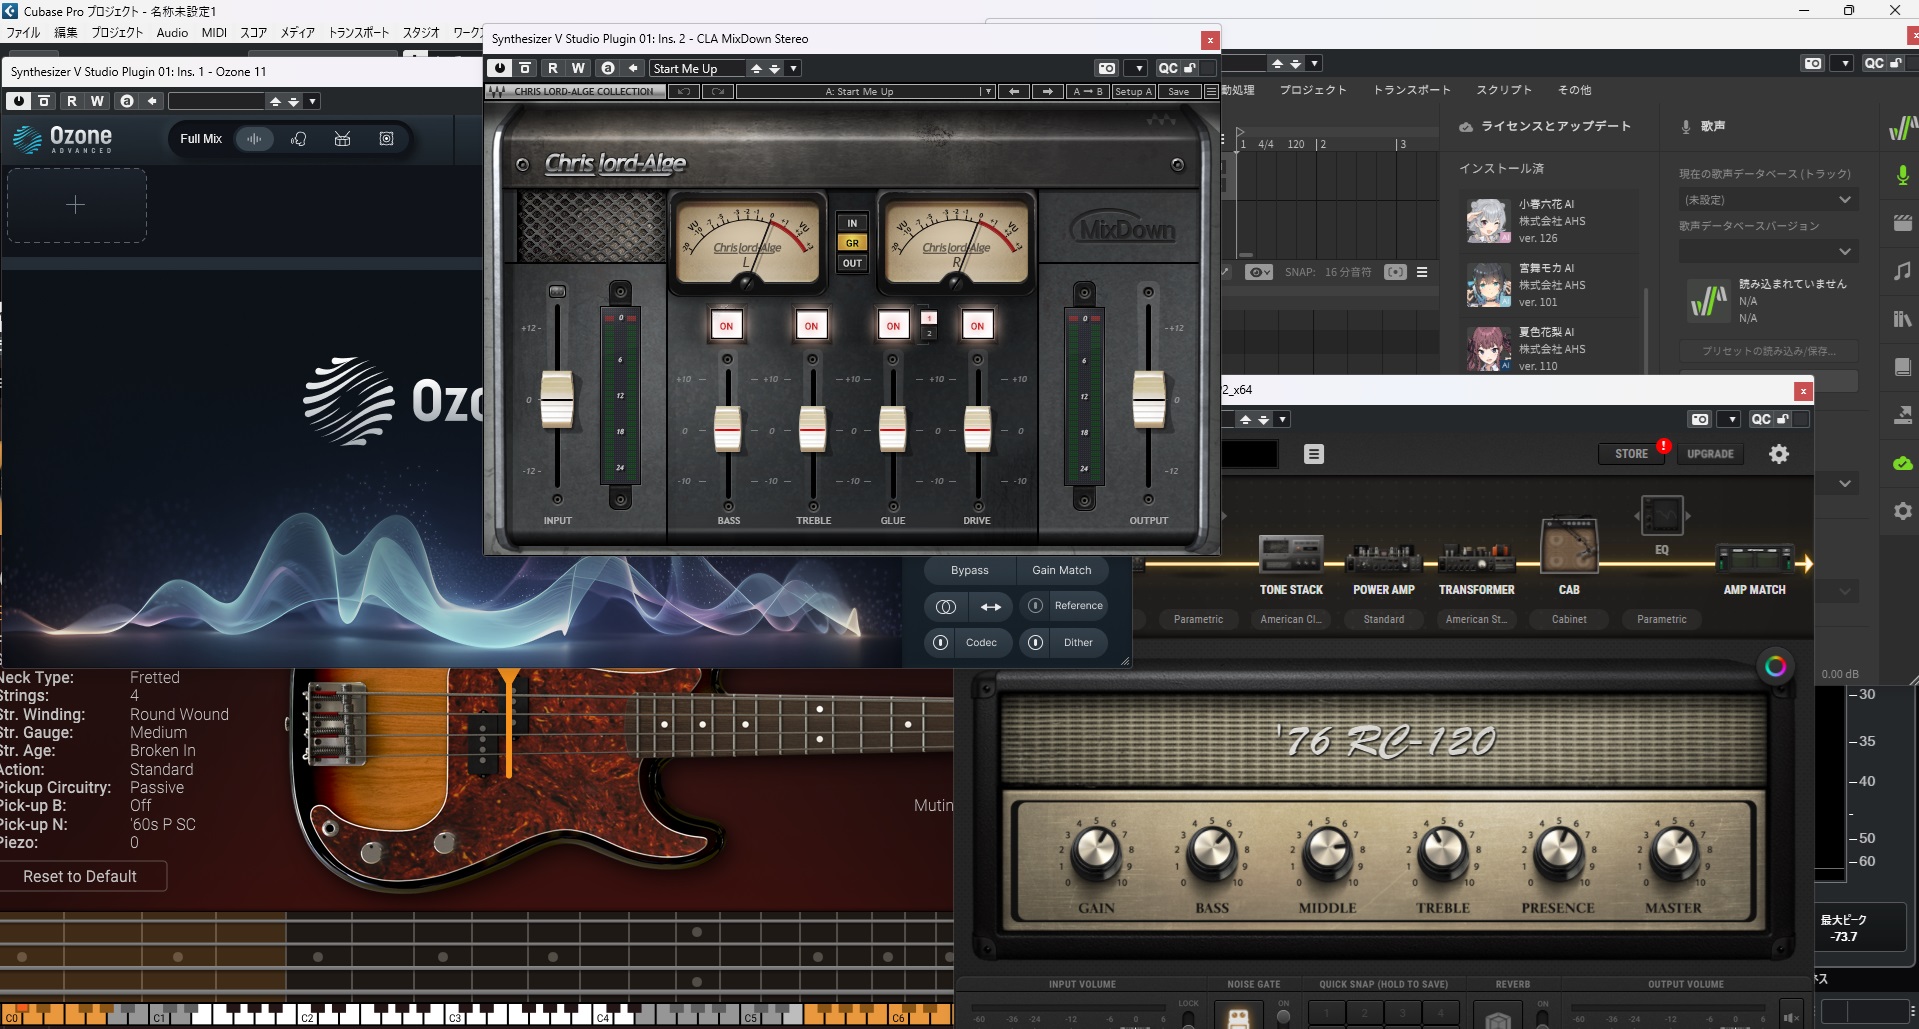Toggle Ozone Codec power button
Screen dimensions: 1919x1029
click(940, 642)
